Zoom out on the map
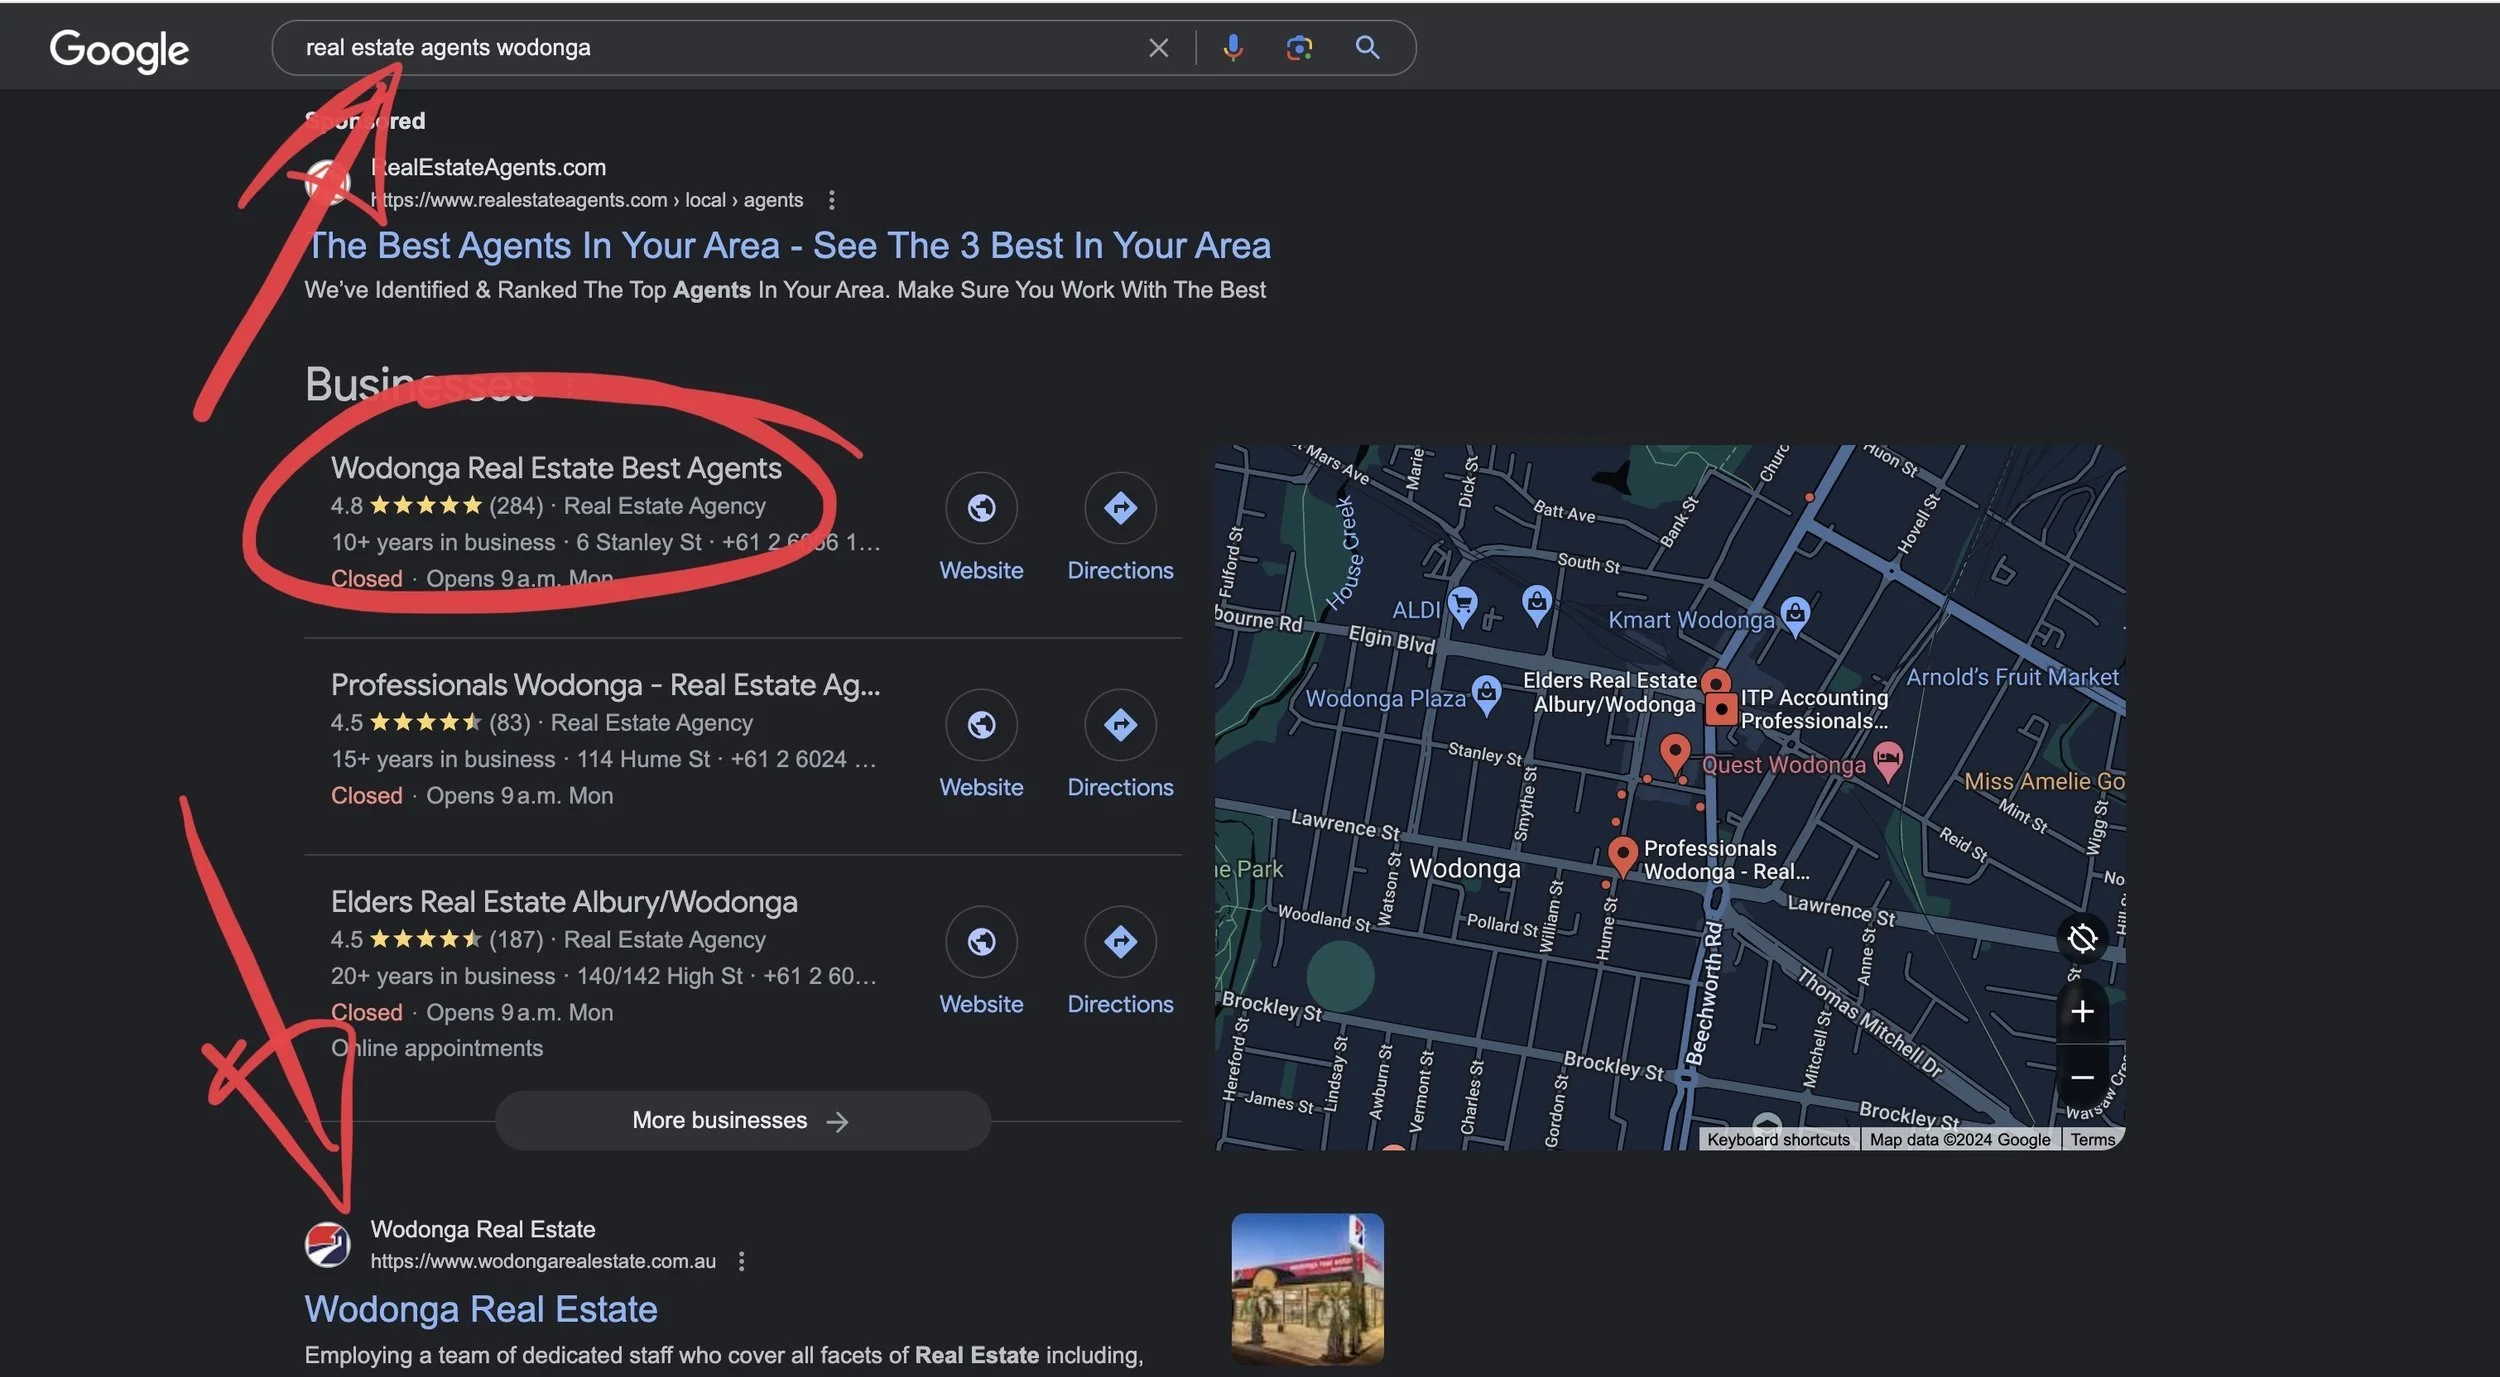The image size is (2500, 1377). 2083,1077
